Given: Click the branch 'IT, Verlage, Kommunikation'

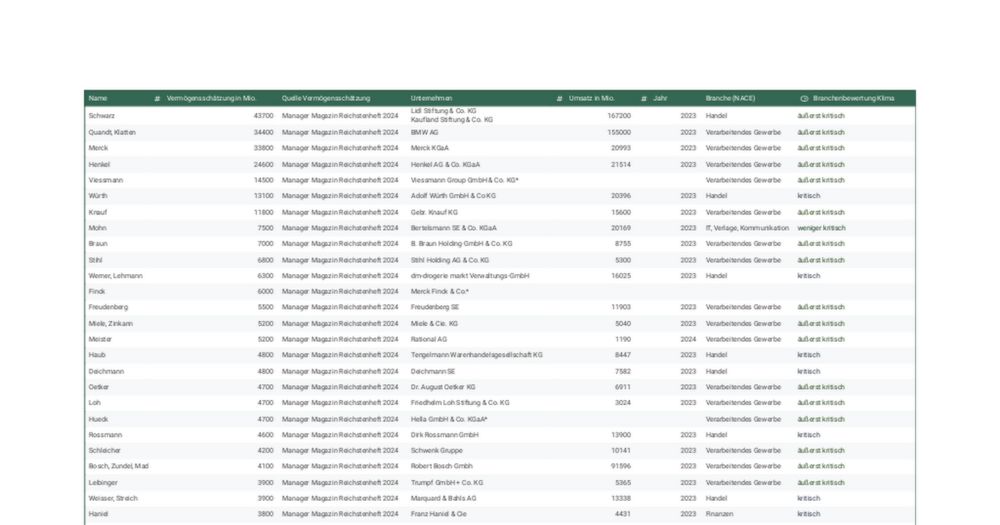Looking at the screenshot, I should pyautogui.click(x=747, y=228).
